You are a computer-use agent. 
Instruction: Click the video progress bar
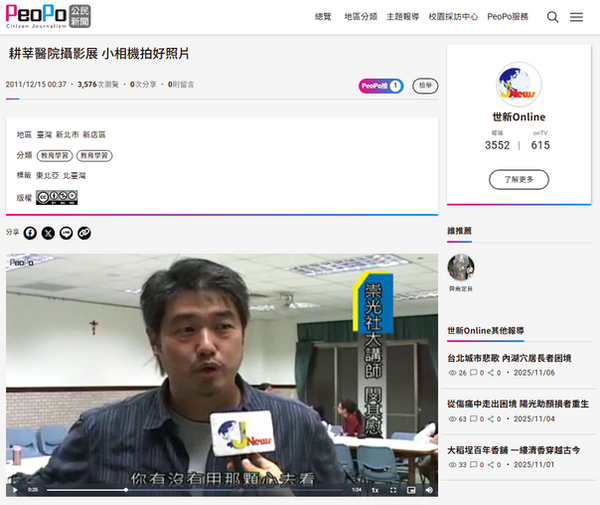195,490
